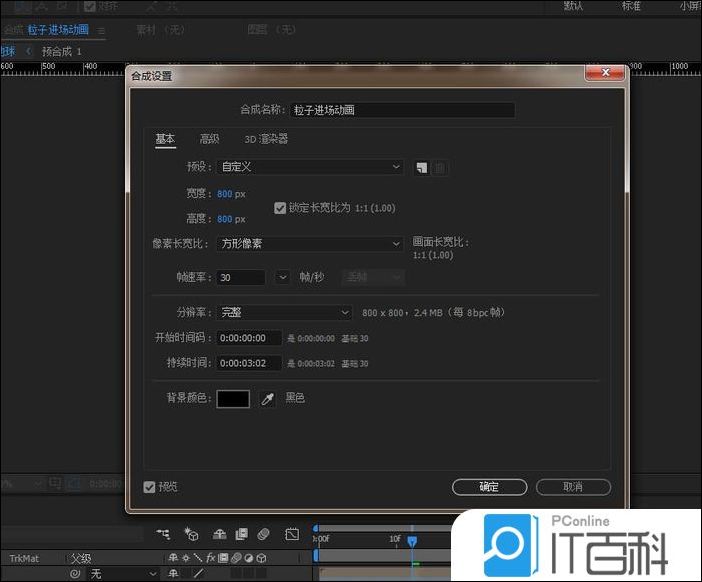Click the 宽度 value 800
The height and width of the screenshot is (582, 702).
click(224, 194)
